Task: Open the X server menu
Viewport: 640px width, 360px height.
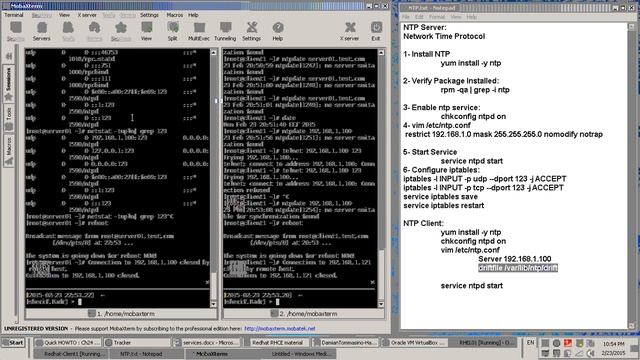Action: tap(87, 15)
